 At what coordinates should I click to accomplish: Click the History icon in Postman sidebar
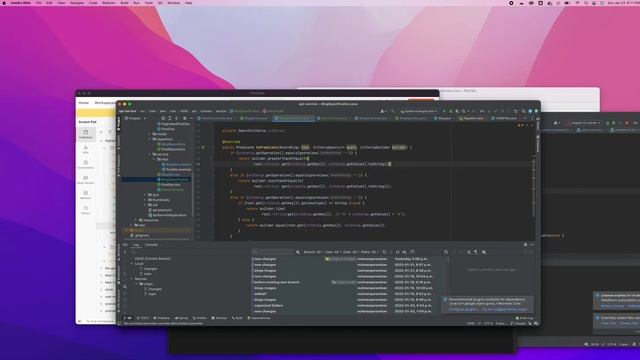86,210
